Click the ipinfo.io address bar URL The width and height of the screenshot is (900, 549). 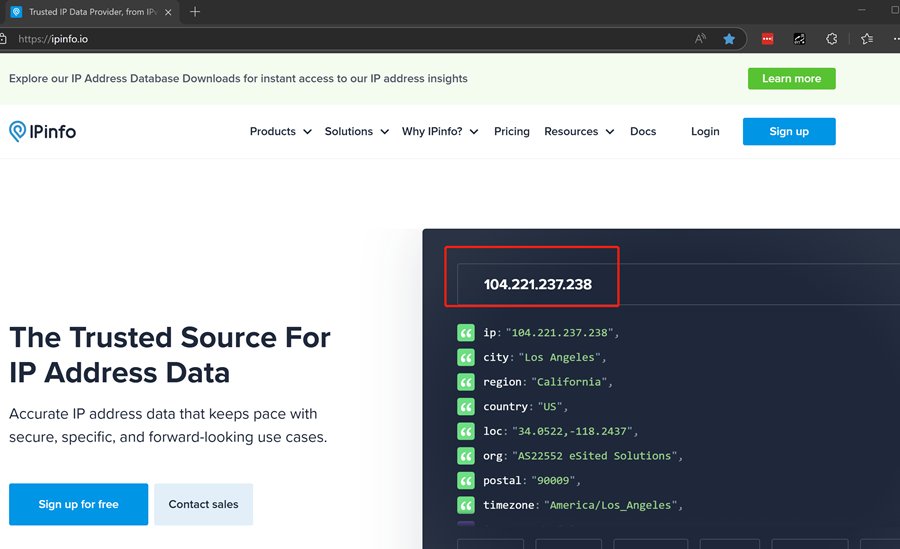tap(53, 39)
